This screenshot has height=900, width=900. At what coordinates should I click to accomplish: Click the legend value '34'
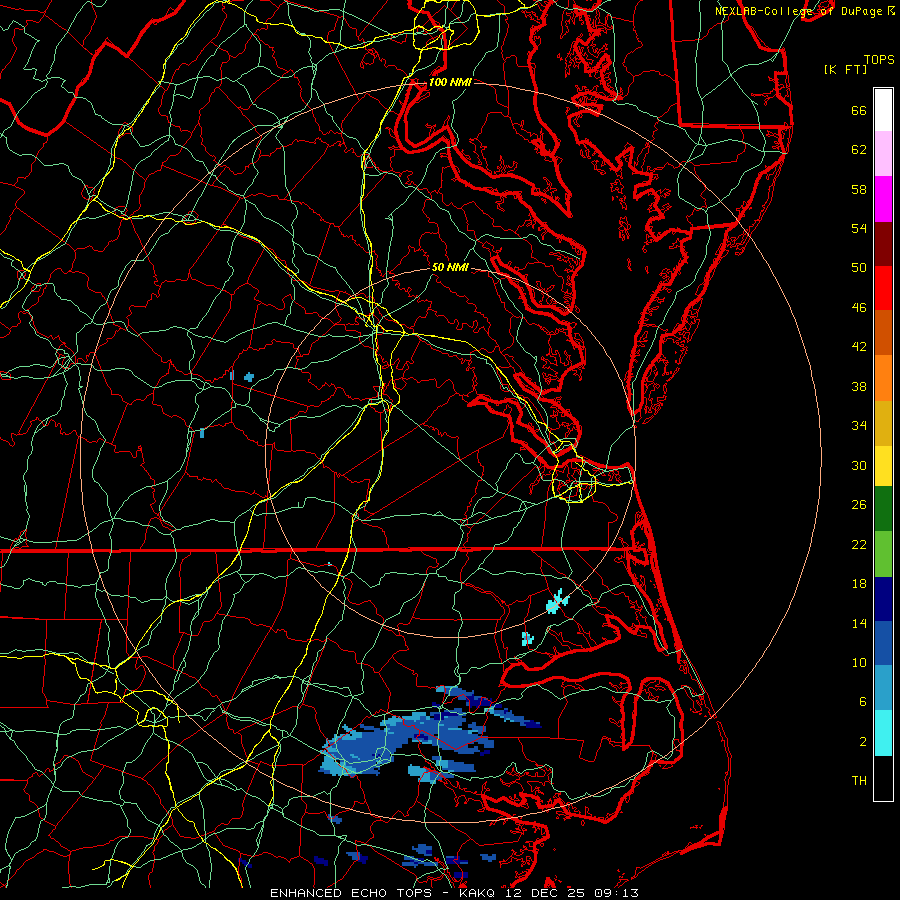tap(859, 426)
